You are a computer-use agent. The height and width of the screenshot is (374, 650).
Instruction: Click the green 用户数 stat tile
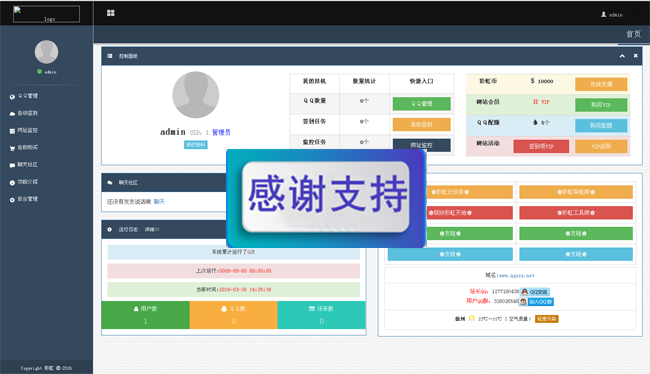[x=146, y=315]
